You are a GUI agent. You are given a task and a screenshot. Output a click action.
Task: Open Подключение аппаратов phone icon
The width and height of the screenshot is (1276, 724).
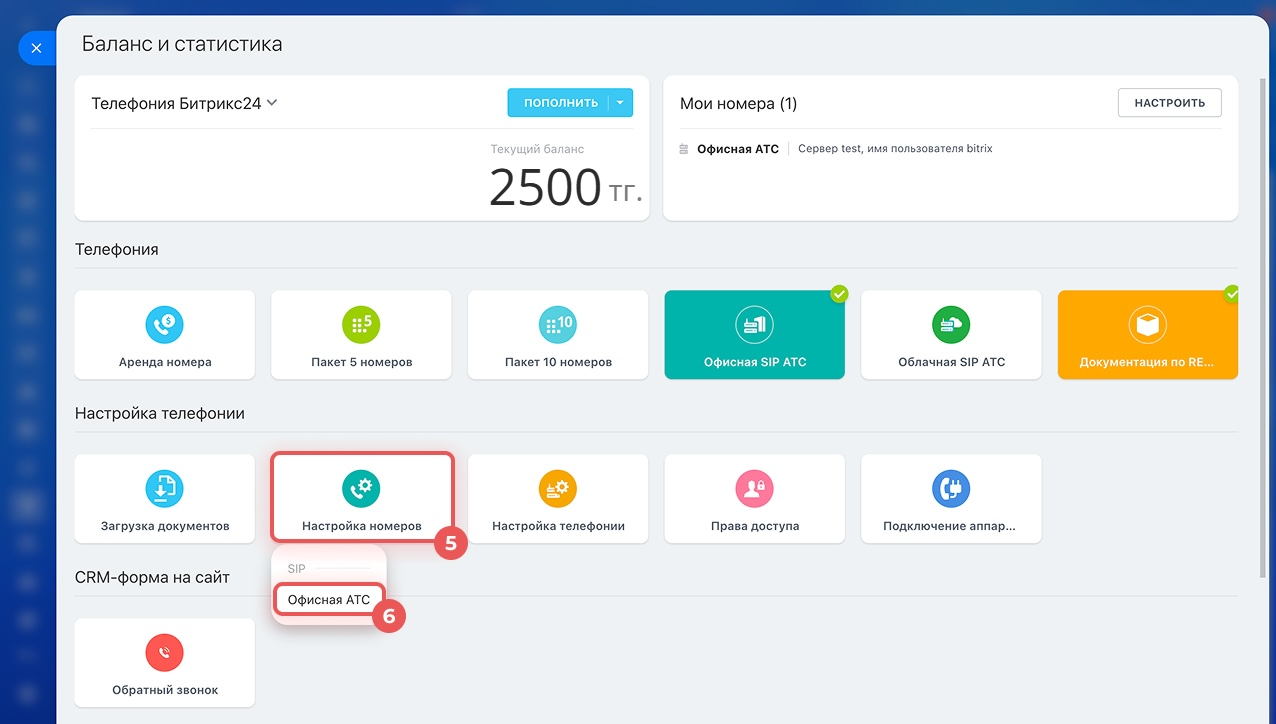point(951,488)
